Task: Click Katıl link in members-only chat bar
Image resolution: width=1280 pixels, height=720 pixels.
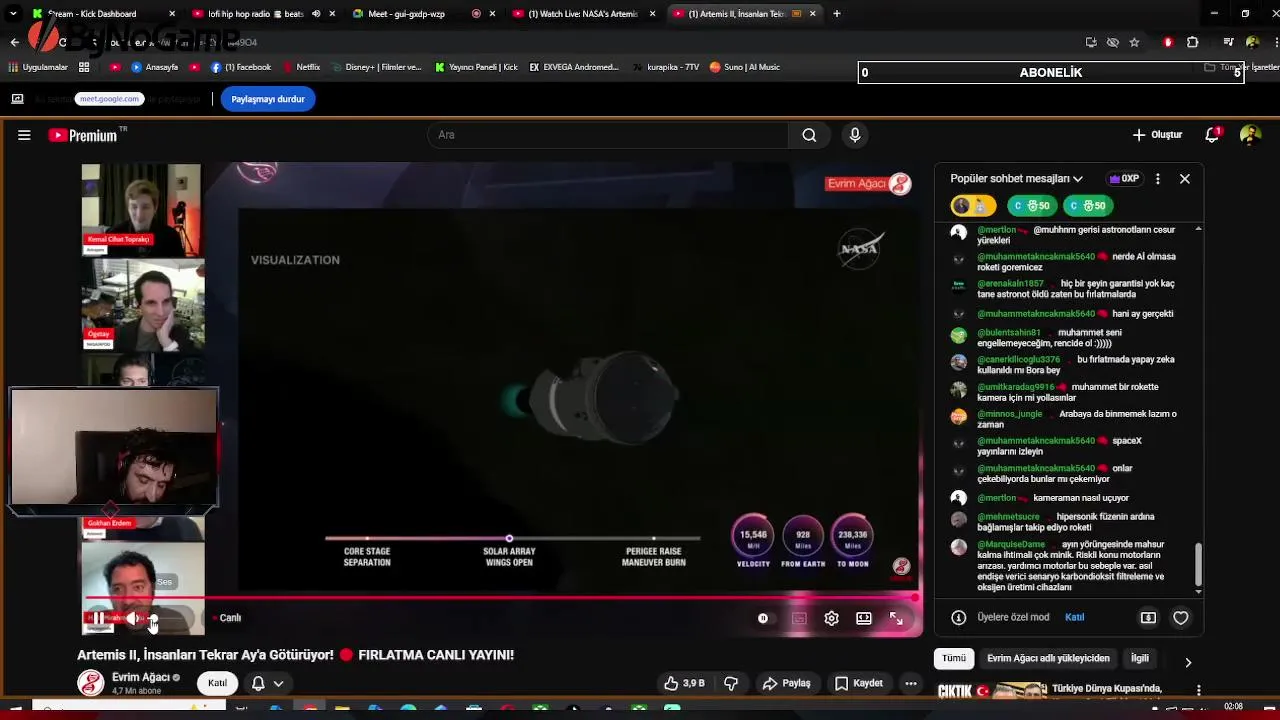Action: pos(1074,618)
